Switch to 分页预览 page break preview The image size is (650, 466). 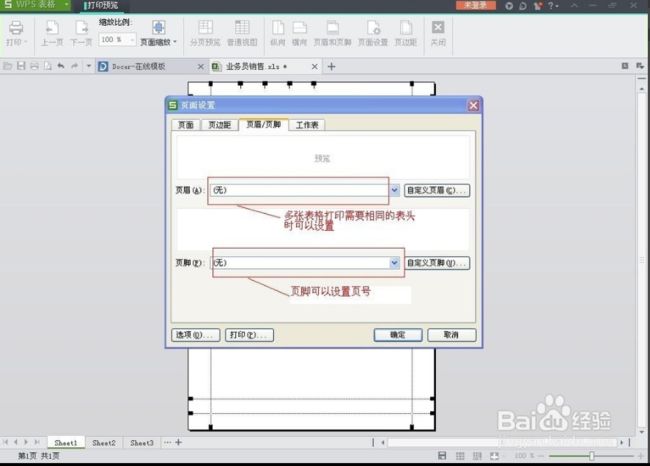click(x=205, y=33)
